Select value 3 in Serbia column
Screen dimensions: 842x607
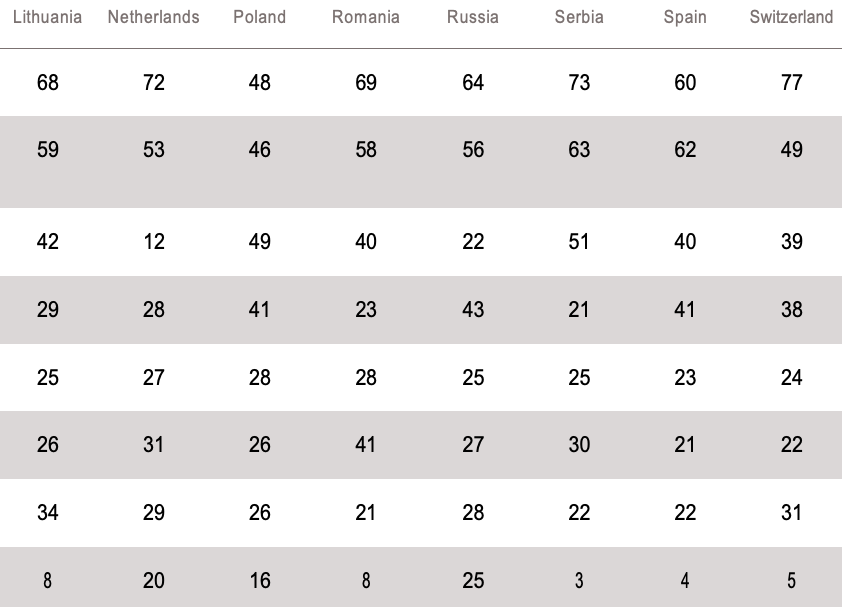(x=579, y=581)
